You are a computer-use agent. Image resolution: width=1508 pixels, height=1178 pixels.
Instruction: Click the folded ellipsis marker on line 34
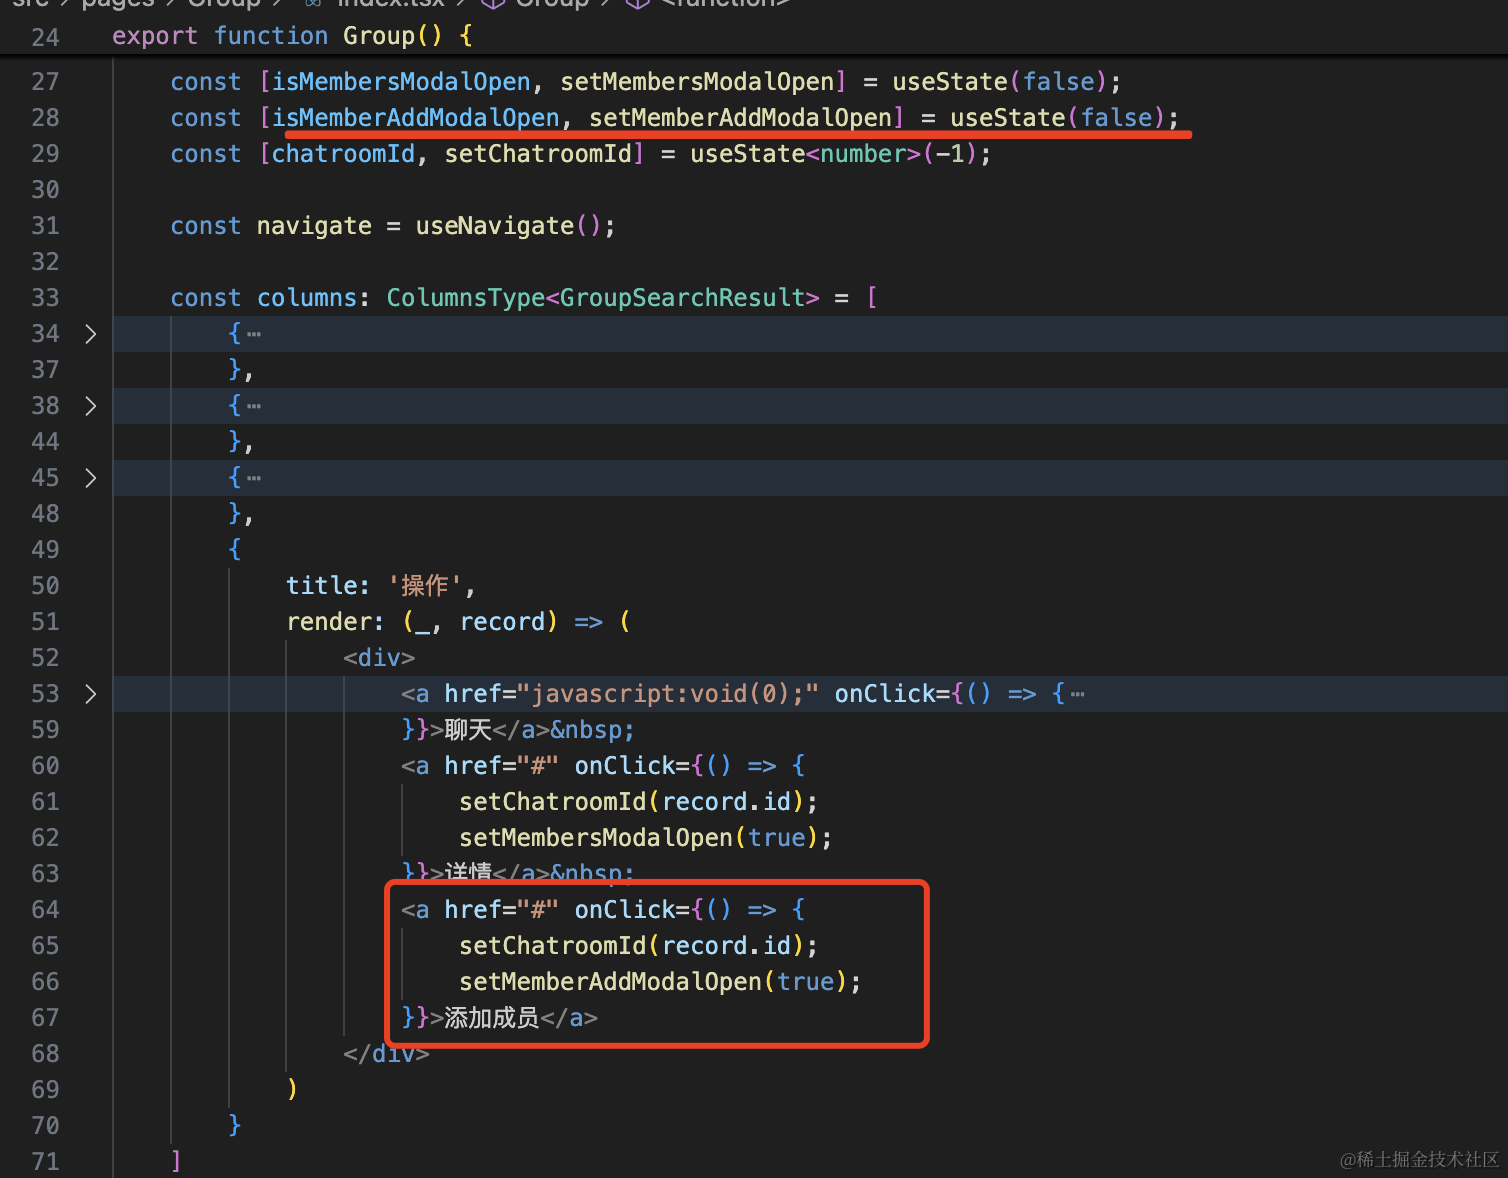click(254, 335)
